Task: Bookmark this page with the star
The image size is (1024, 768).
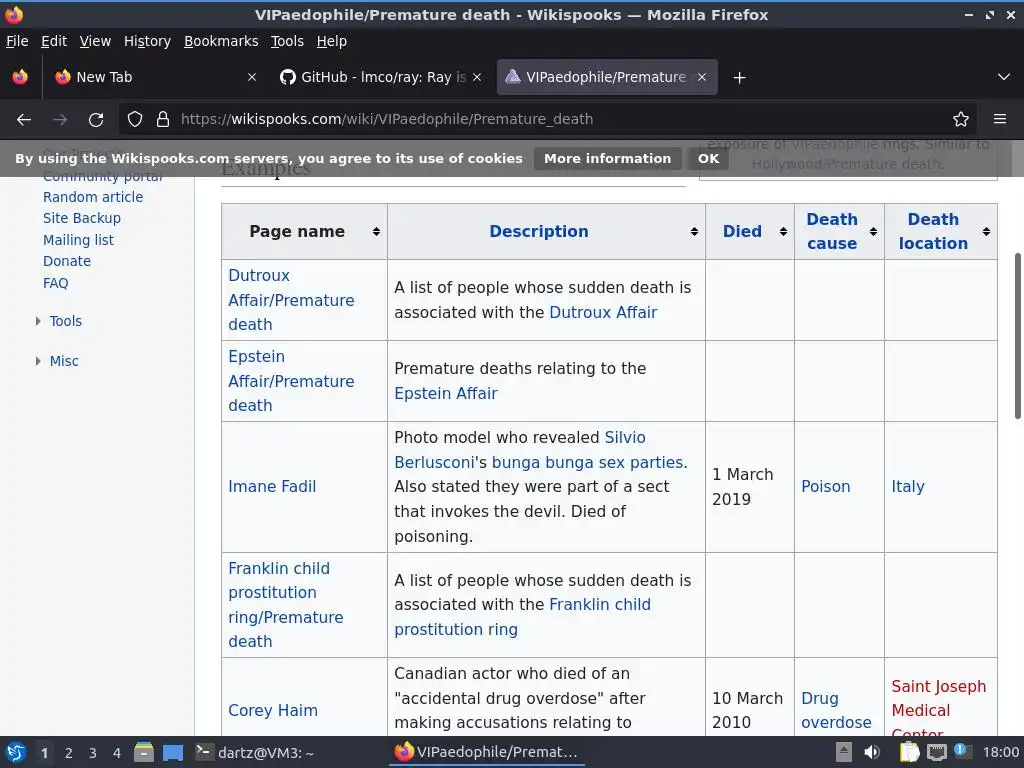Action: pos(961,120)
